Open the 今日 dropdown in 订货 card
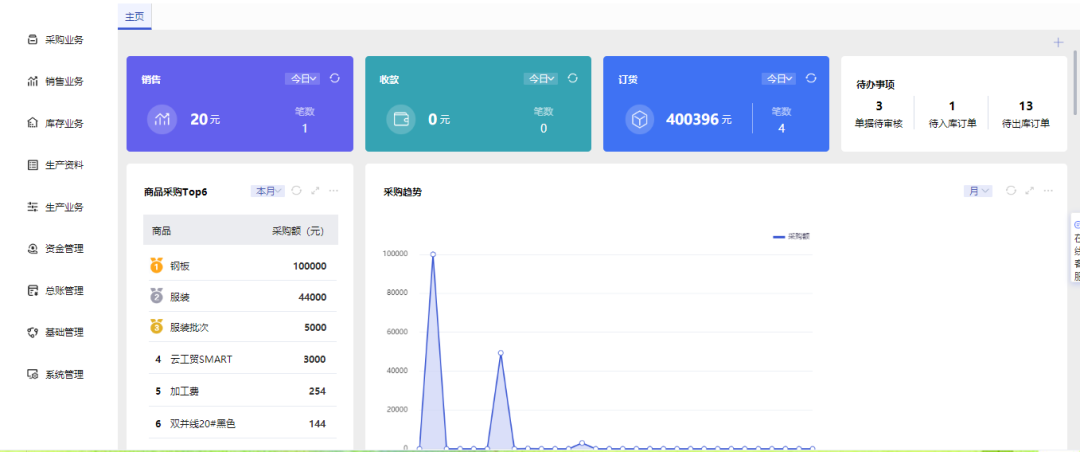This screenshot has width=1080, height=452. pos(779,78)
